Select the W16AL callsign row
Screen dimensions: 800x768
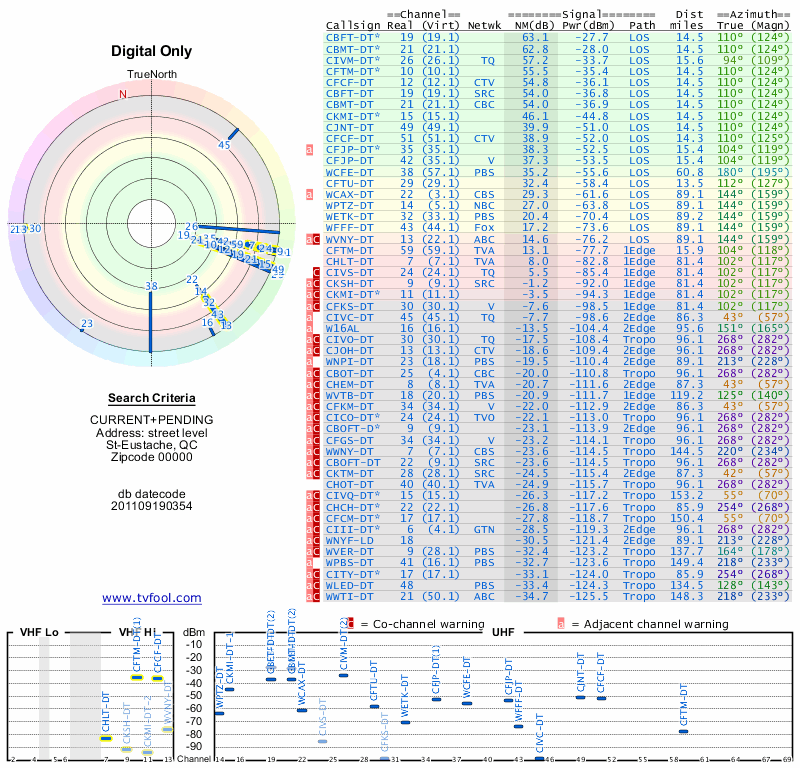(342, 329)
